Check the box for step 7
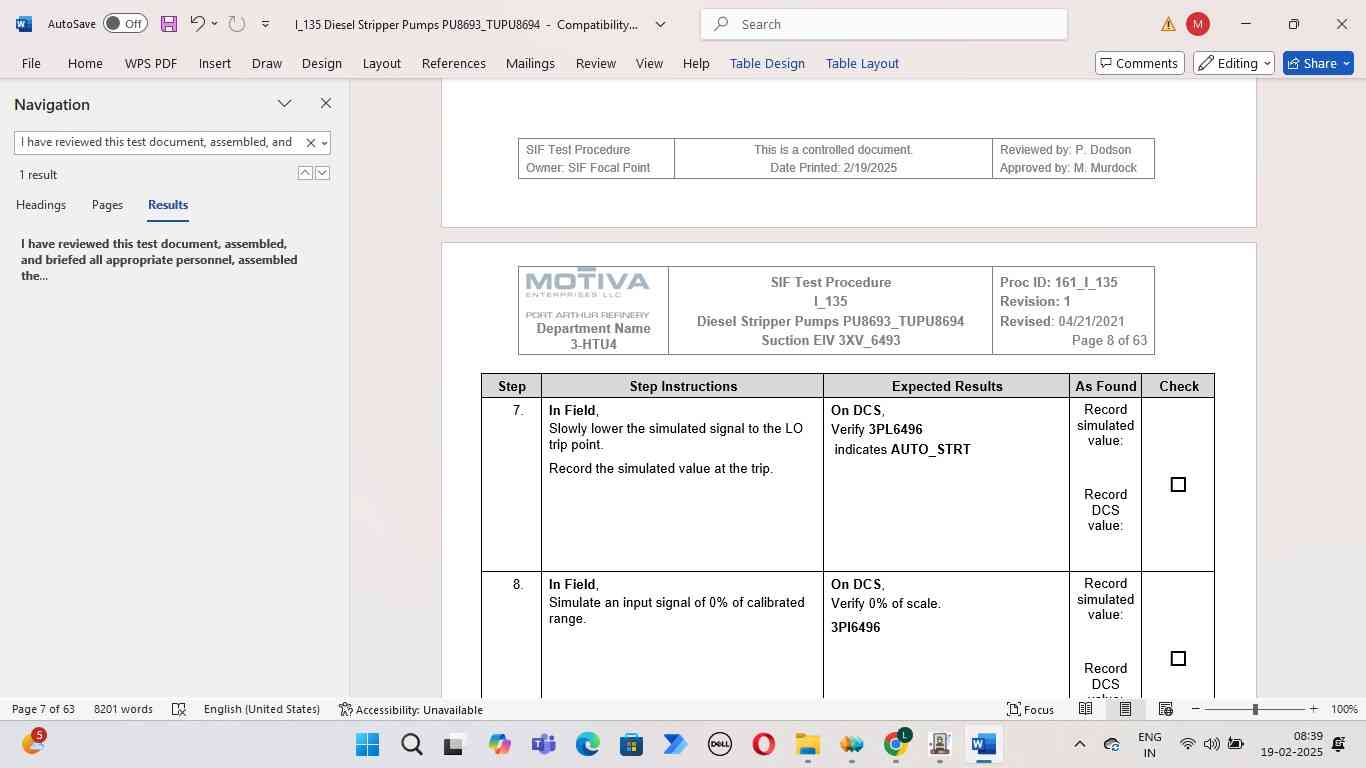 pyautogui.click(x=1178, y=485)
